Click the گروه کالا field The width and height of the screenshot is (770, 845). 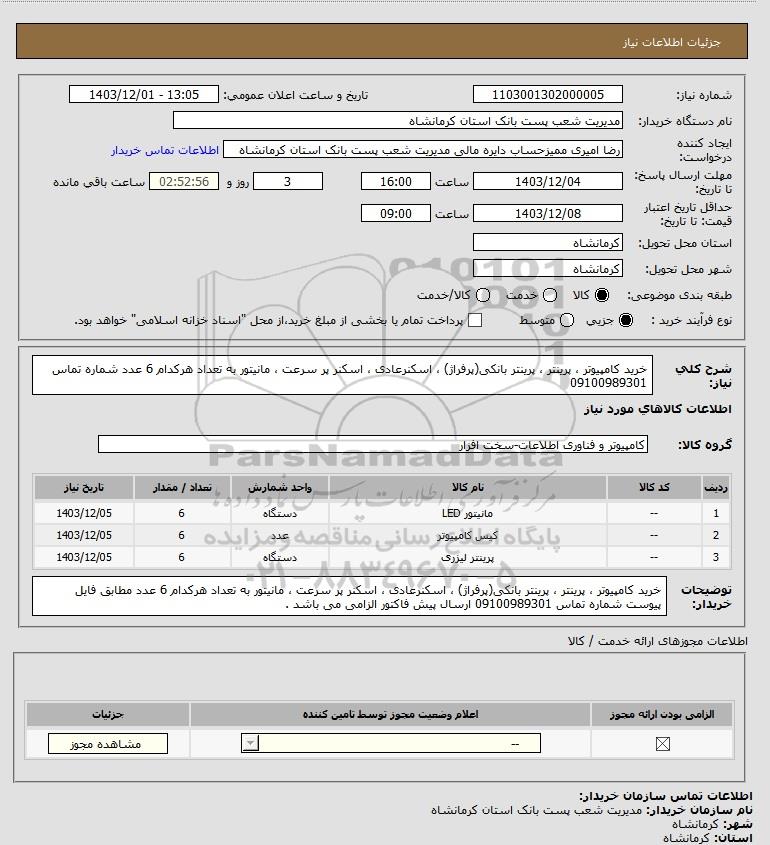tap(373, 445)
